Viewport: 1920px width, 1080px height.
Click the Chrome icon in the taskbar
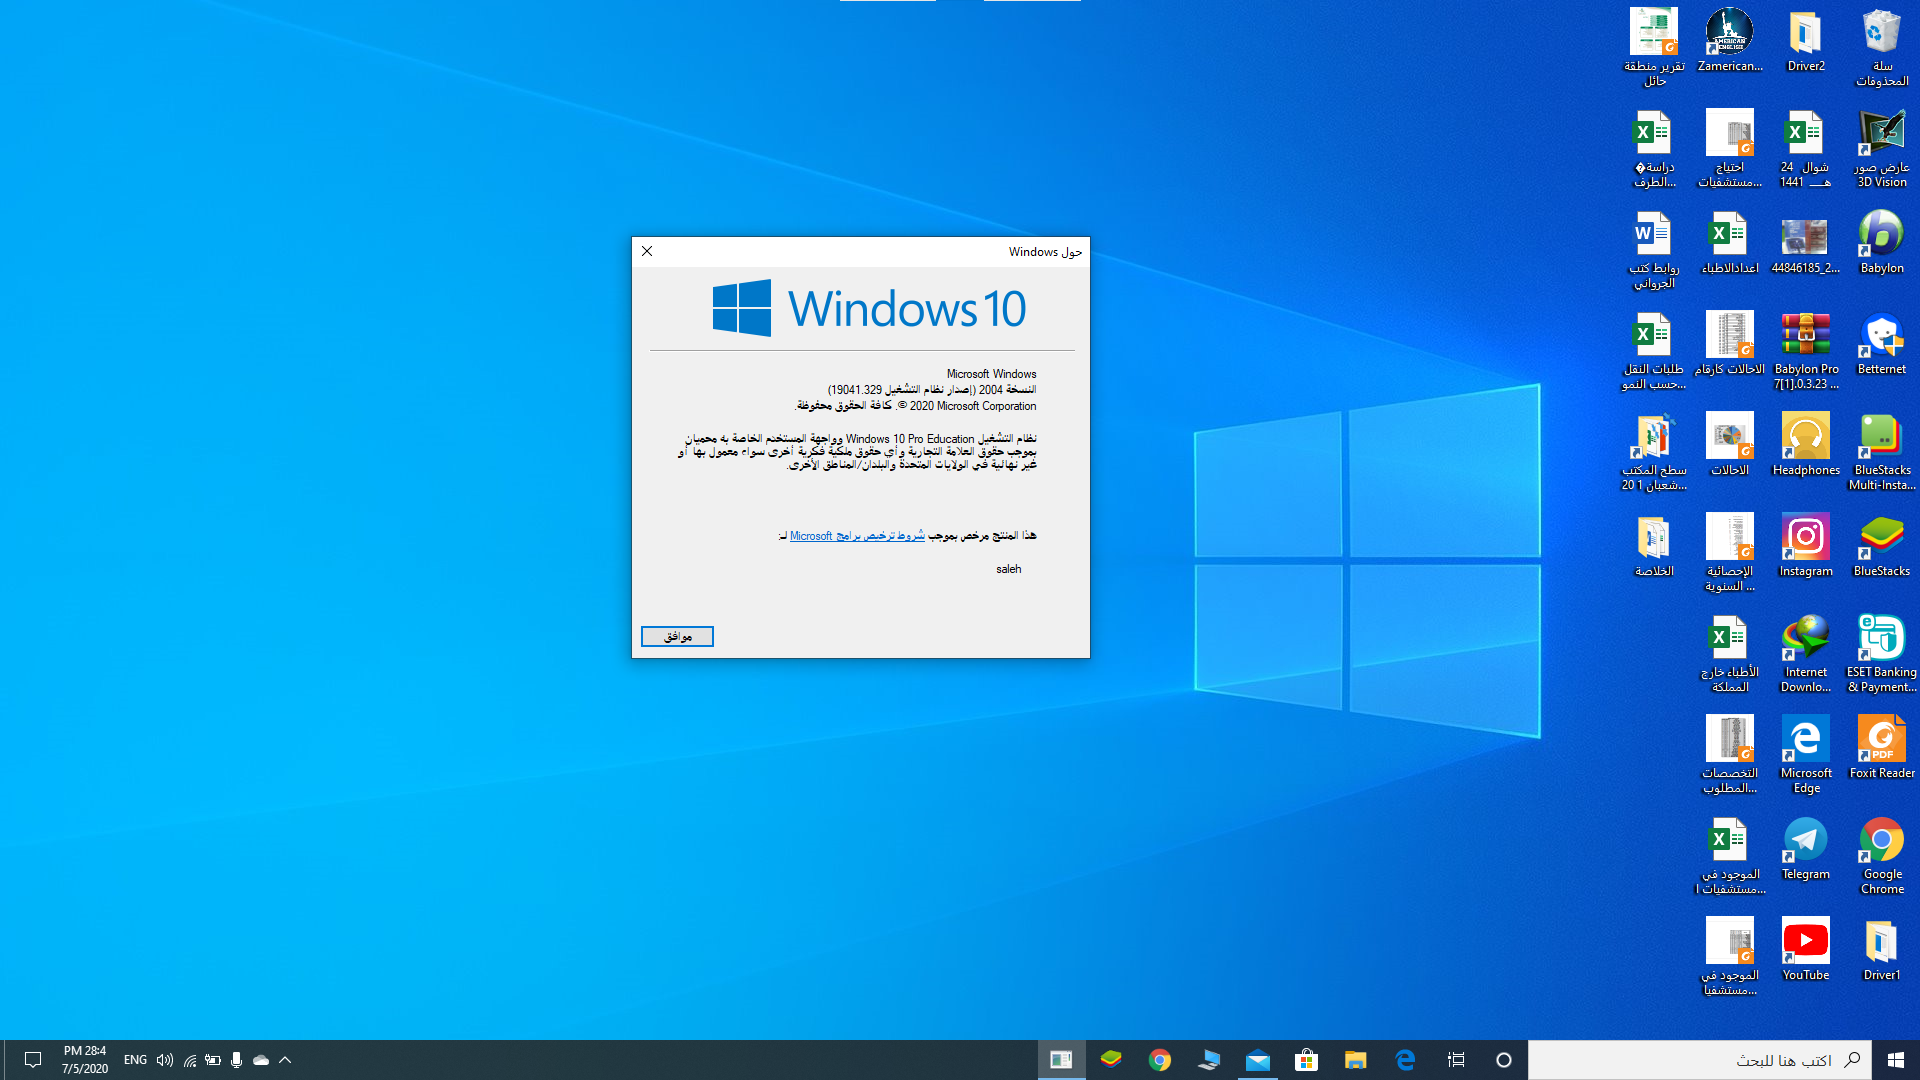(1160, 1060)
